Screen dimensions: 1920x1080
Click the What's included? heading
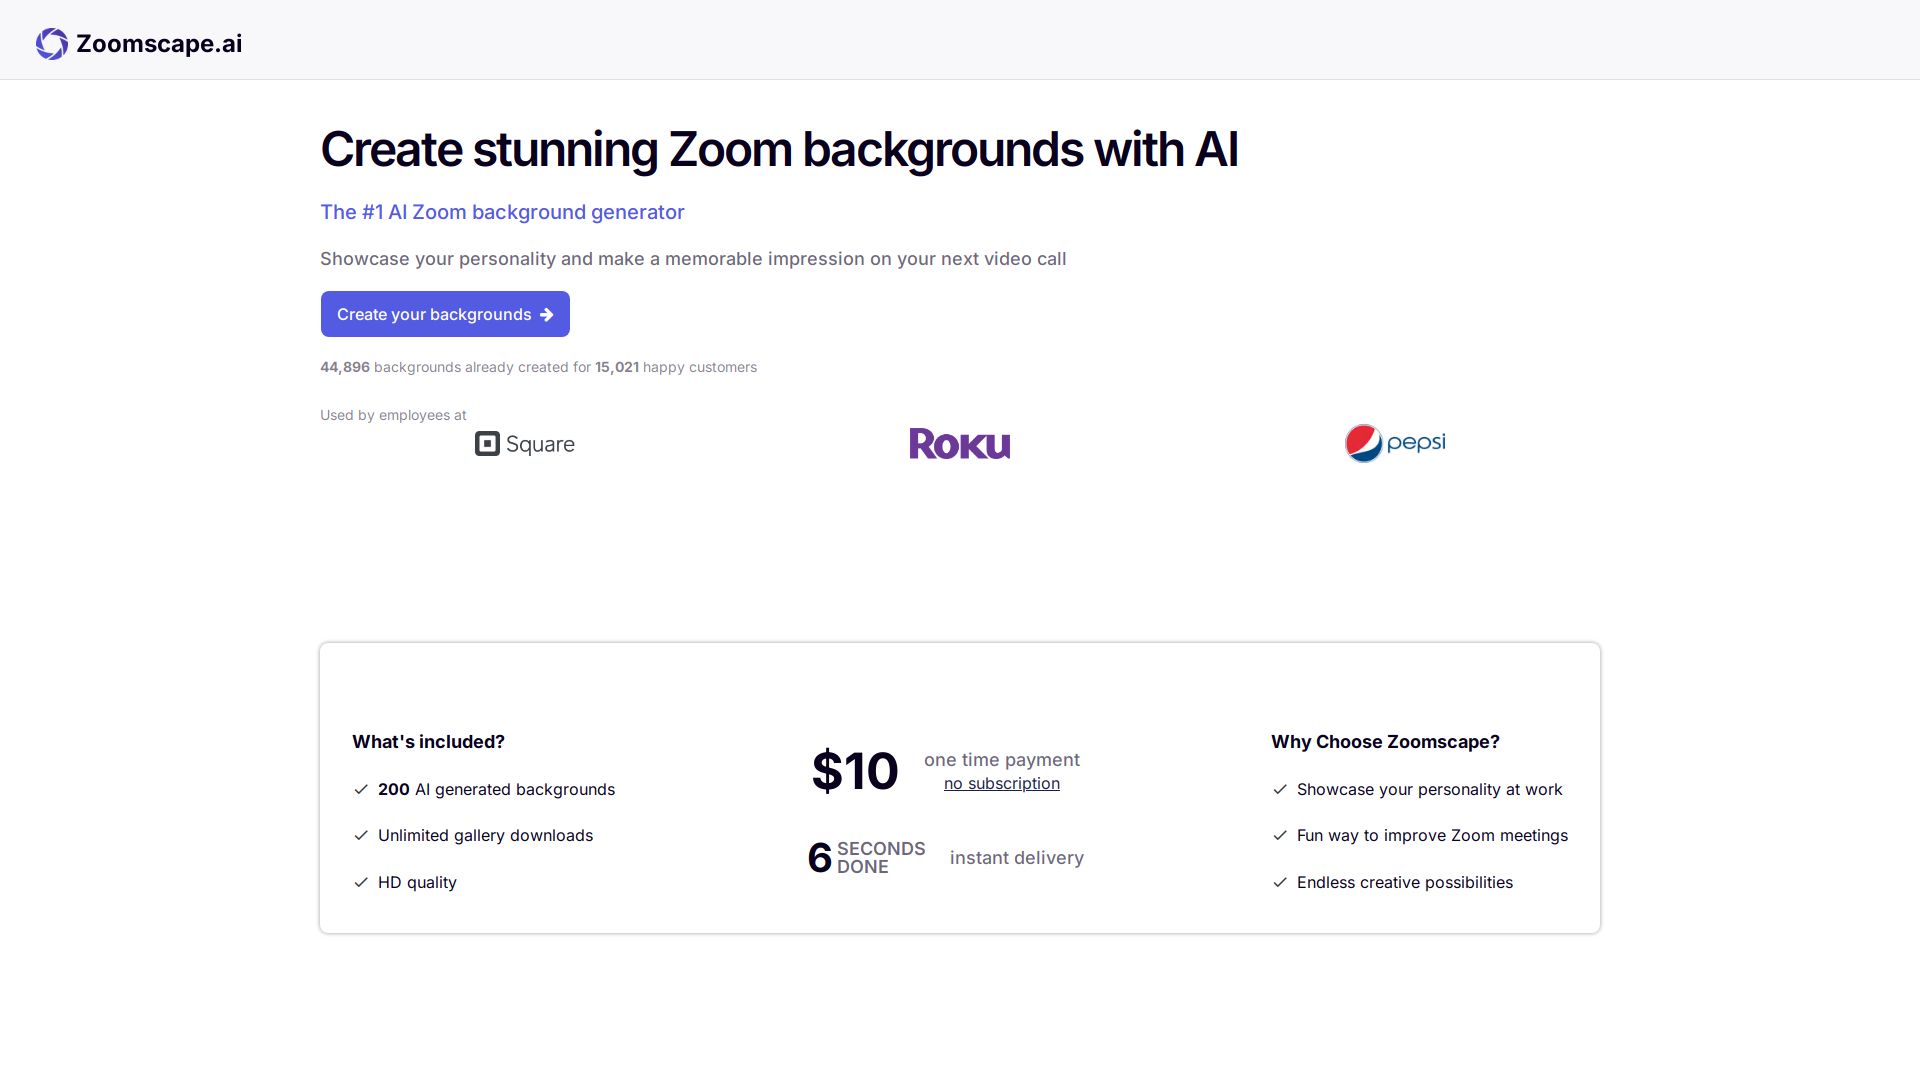coord(428,742)
